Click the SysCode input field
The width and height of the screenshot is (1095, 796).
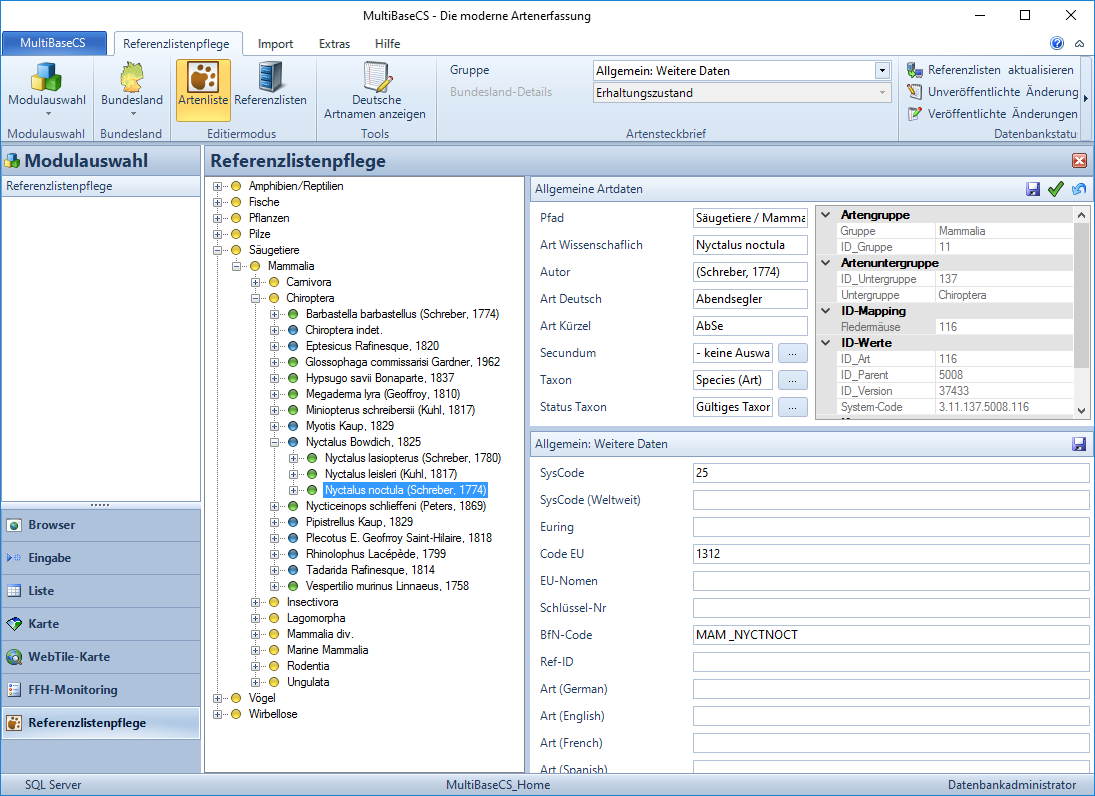[890, 473]
